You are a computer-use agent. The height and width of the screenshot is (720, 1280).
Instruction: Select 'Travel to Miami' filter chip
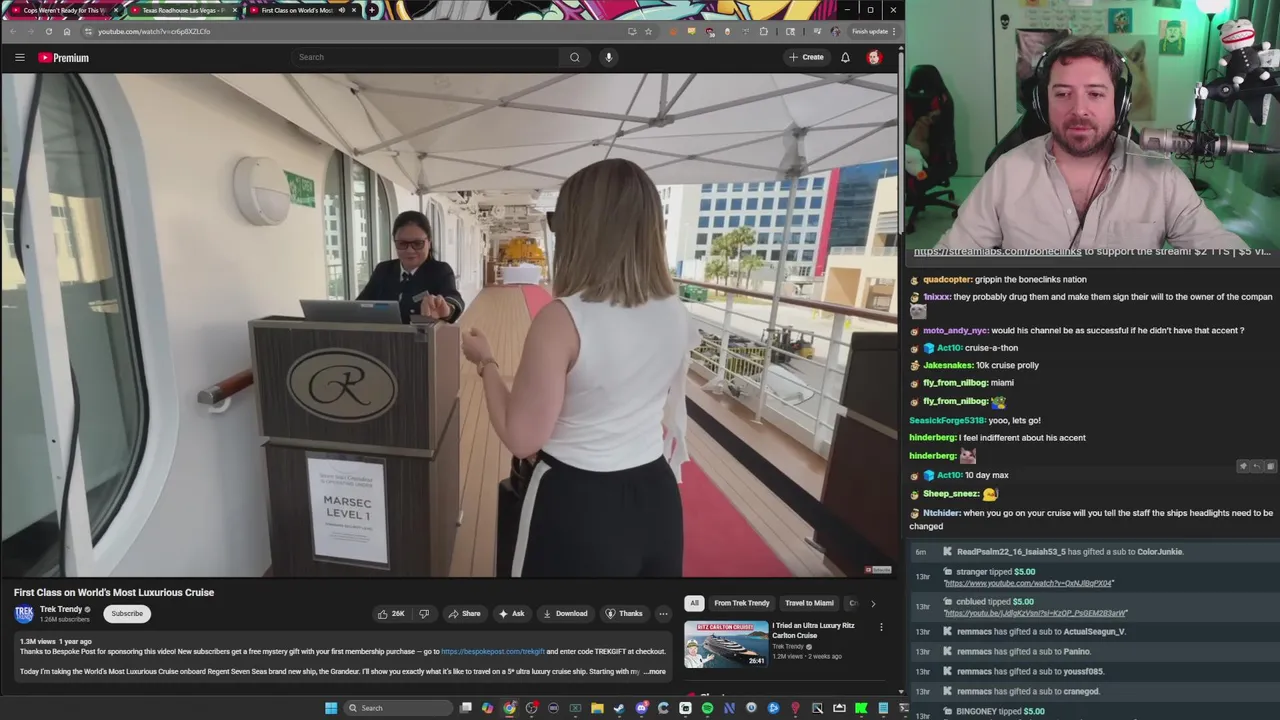809,603
